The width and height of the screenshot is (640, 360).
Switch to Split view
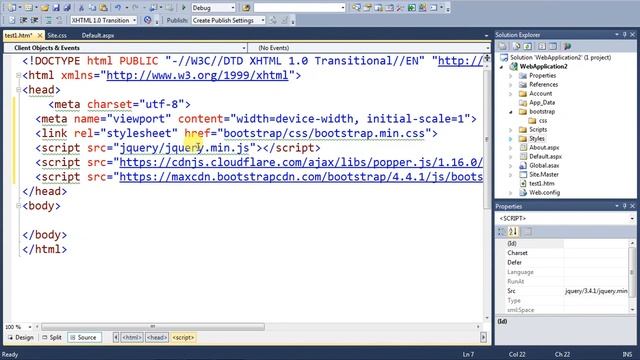pos(51,338)
